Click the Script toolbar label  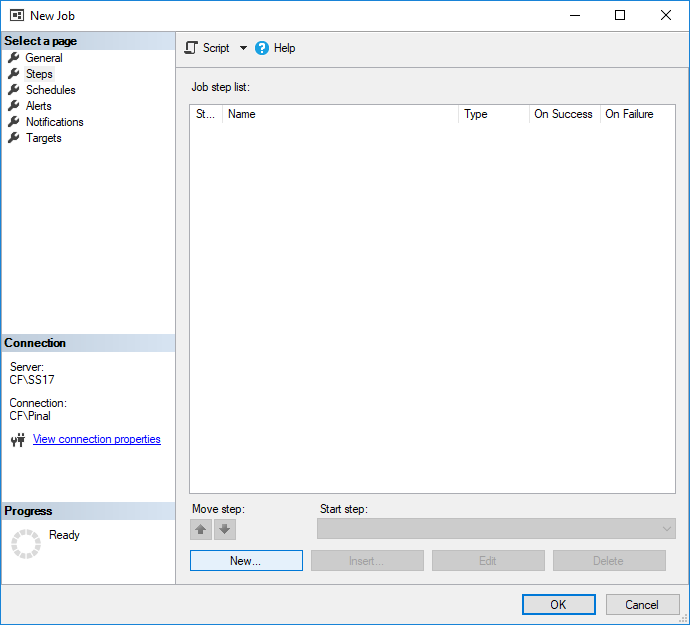pos(216,48)
